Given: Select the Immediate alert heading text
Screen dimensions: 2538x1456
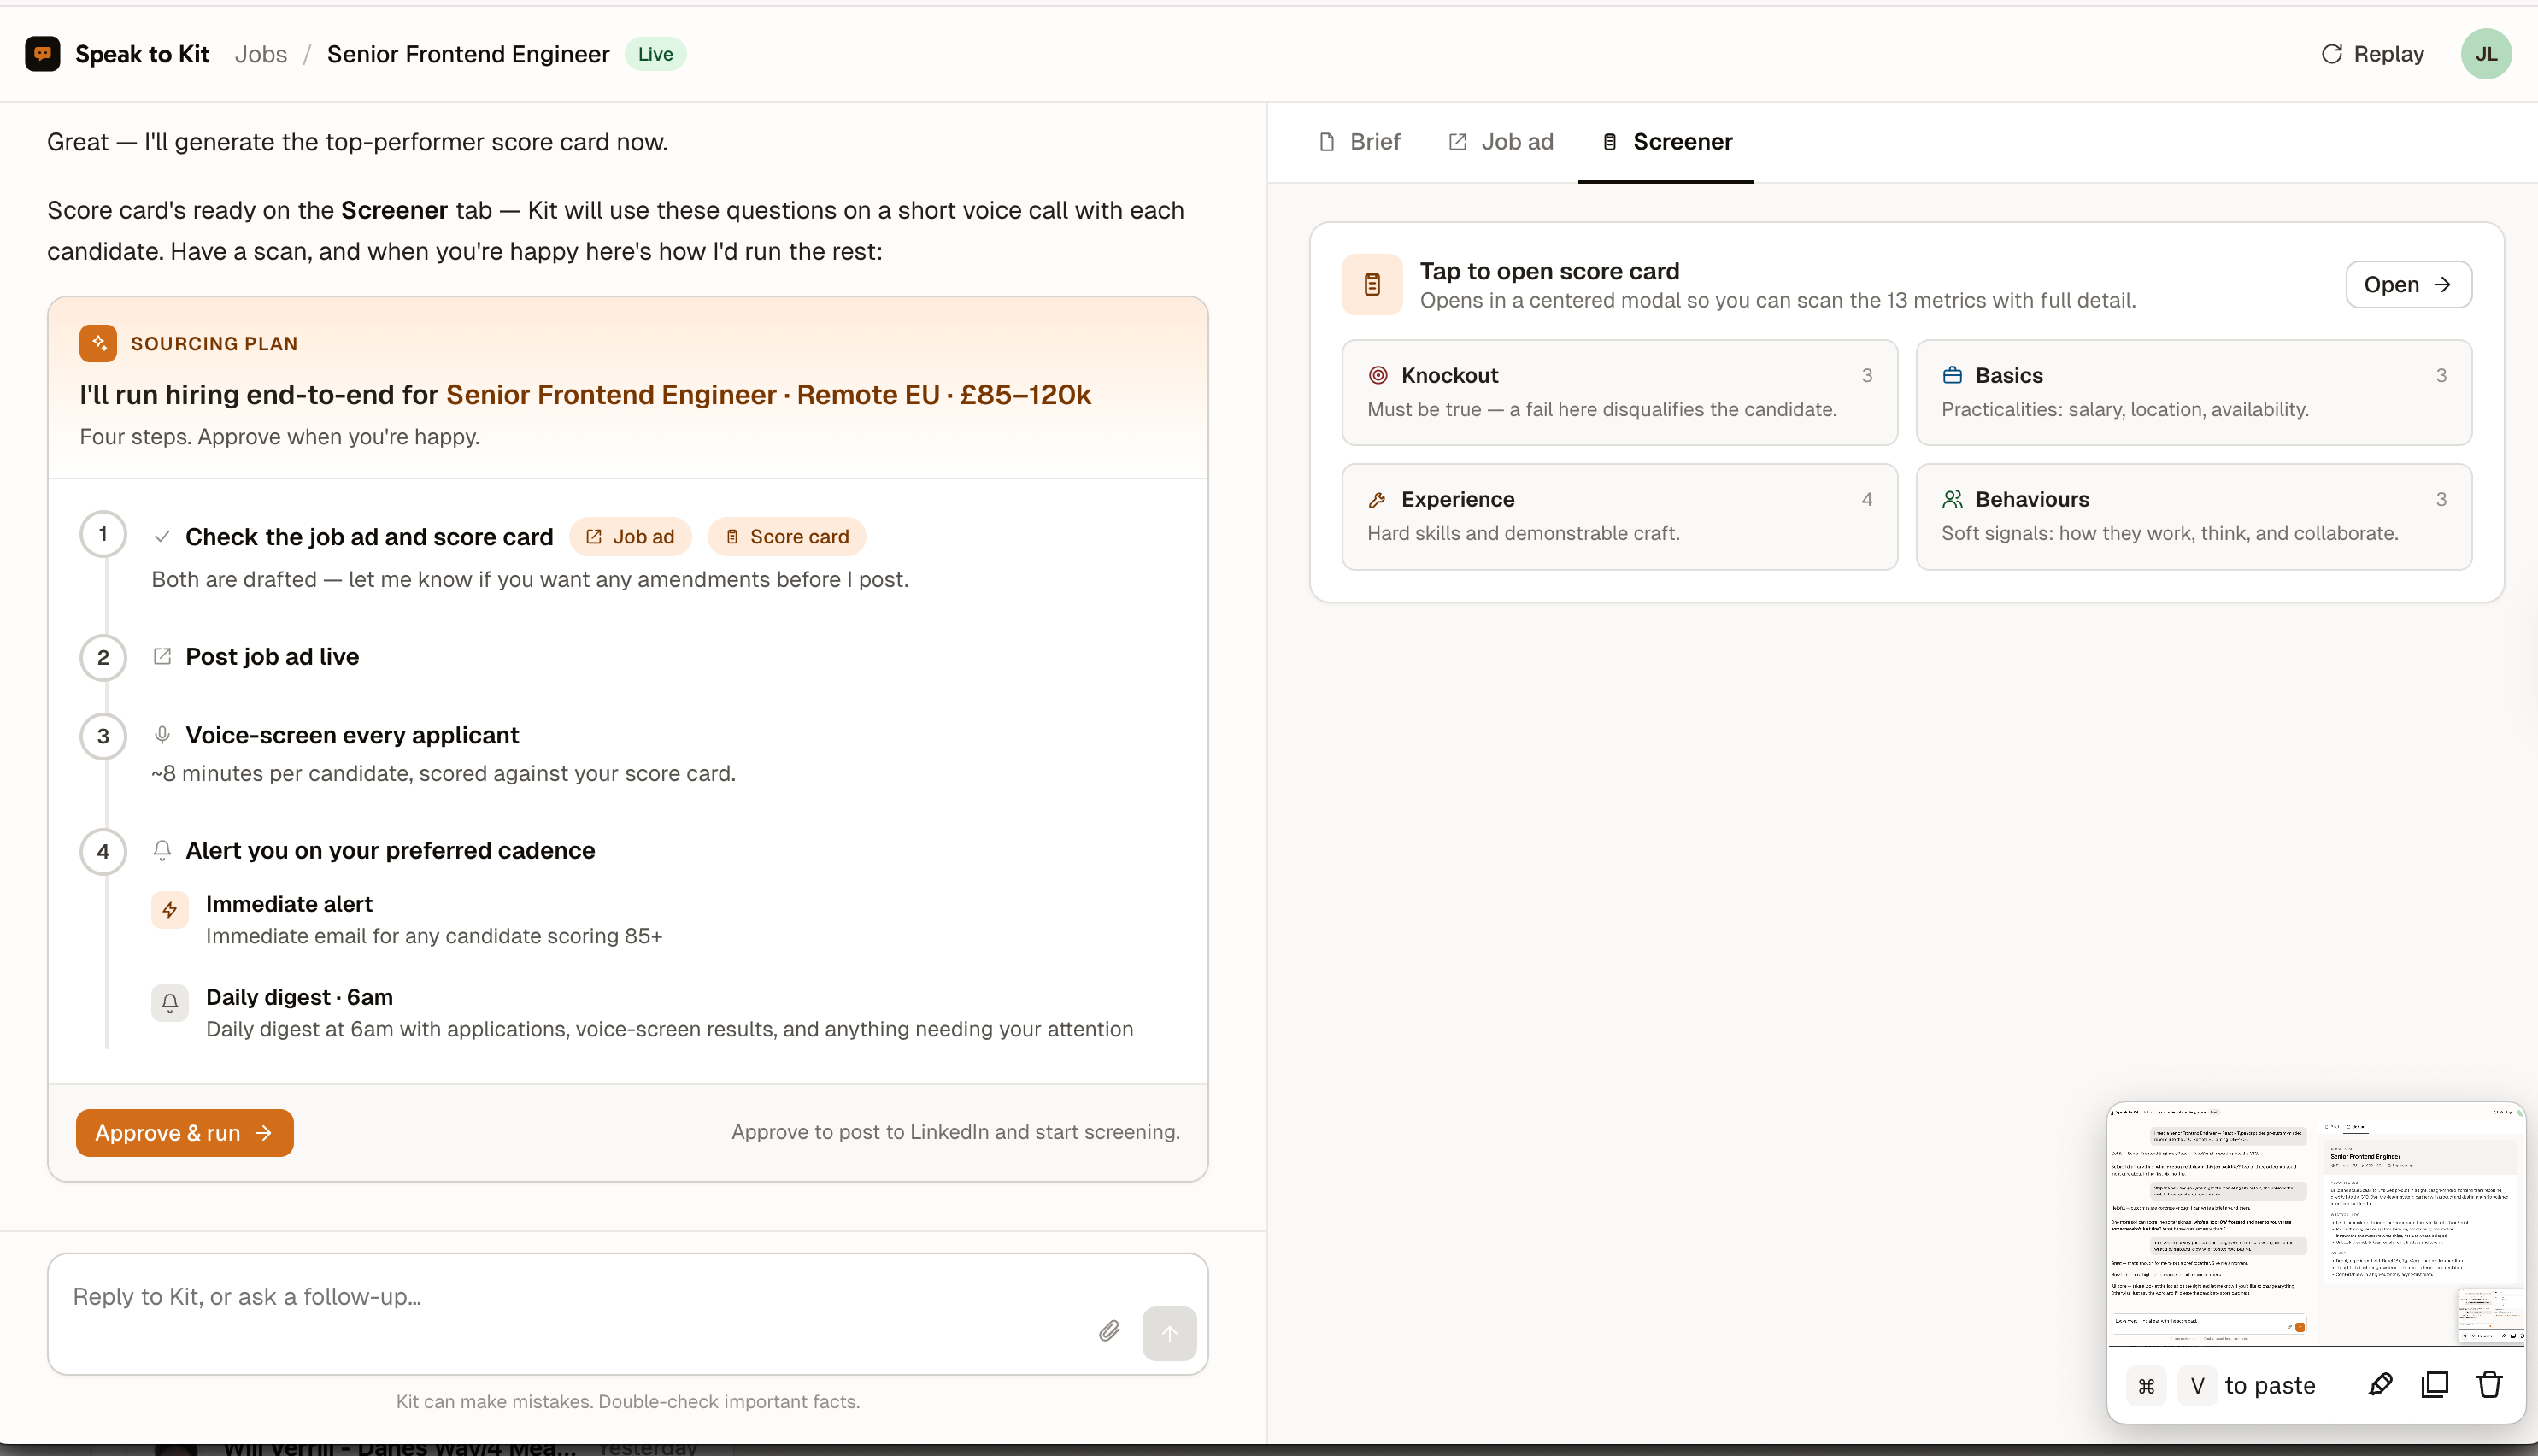Looking at the screenshot, I should 289,904.
